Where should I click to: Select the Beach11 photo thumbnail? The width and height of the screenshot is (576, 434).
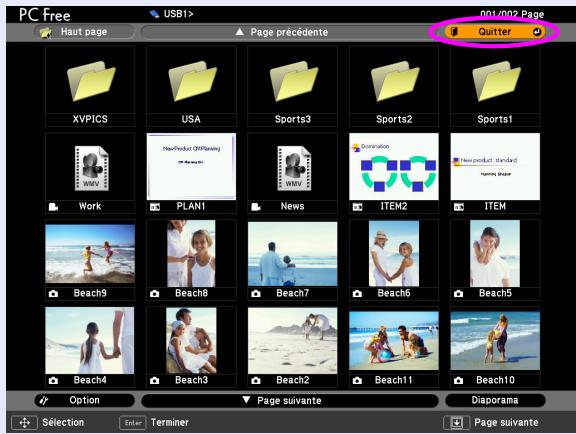394,341
